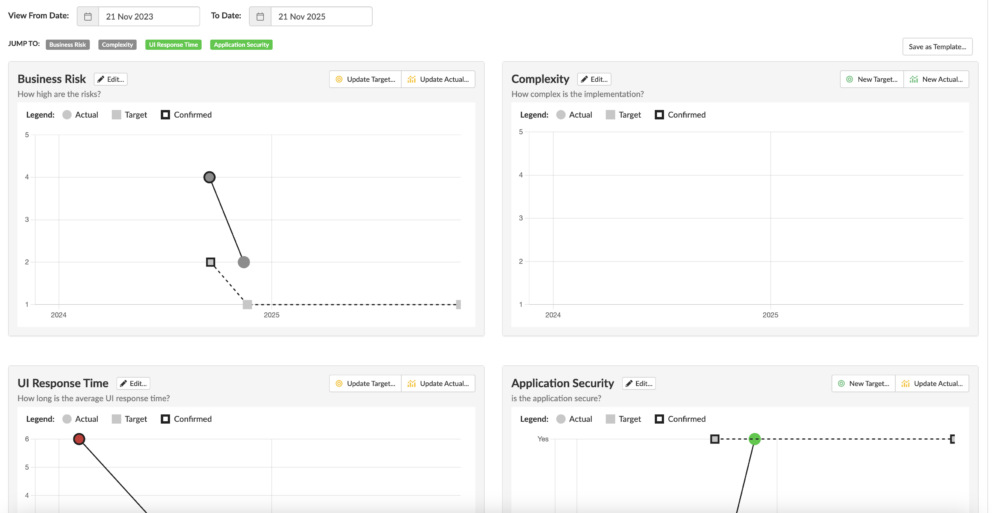The height and width of the screenshot is (513, 992).
Task: Click Confirmed legend square in Complexity chart
Action: 659,115
